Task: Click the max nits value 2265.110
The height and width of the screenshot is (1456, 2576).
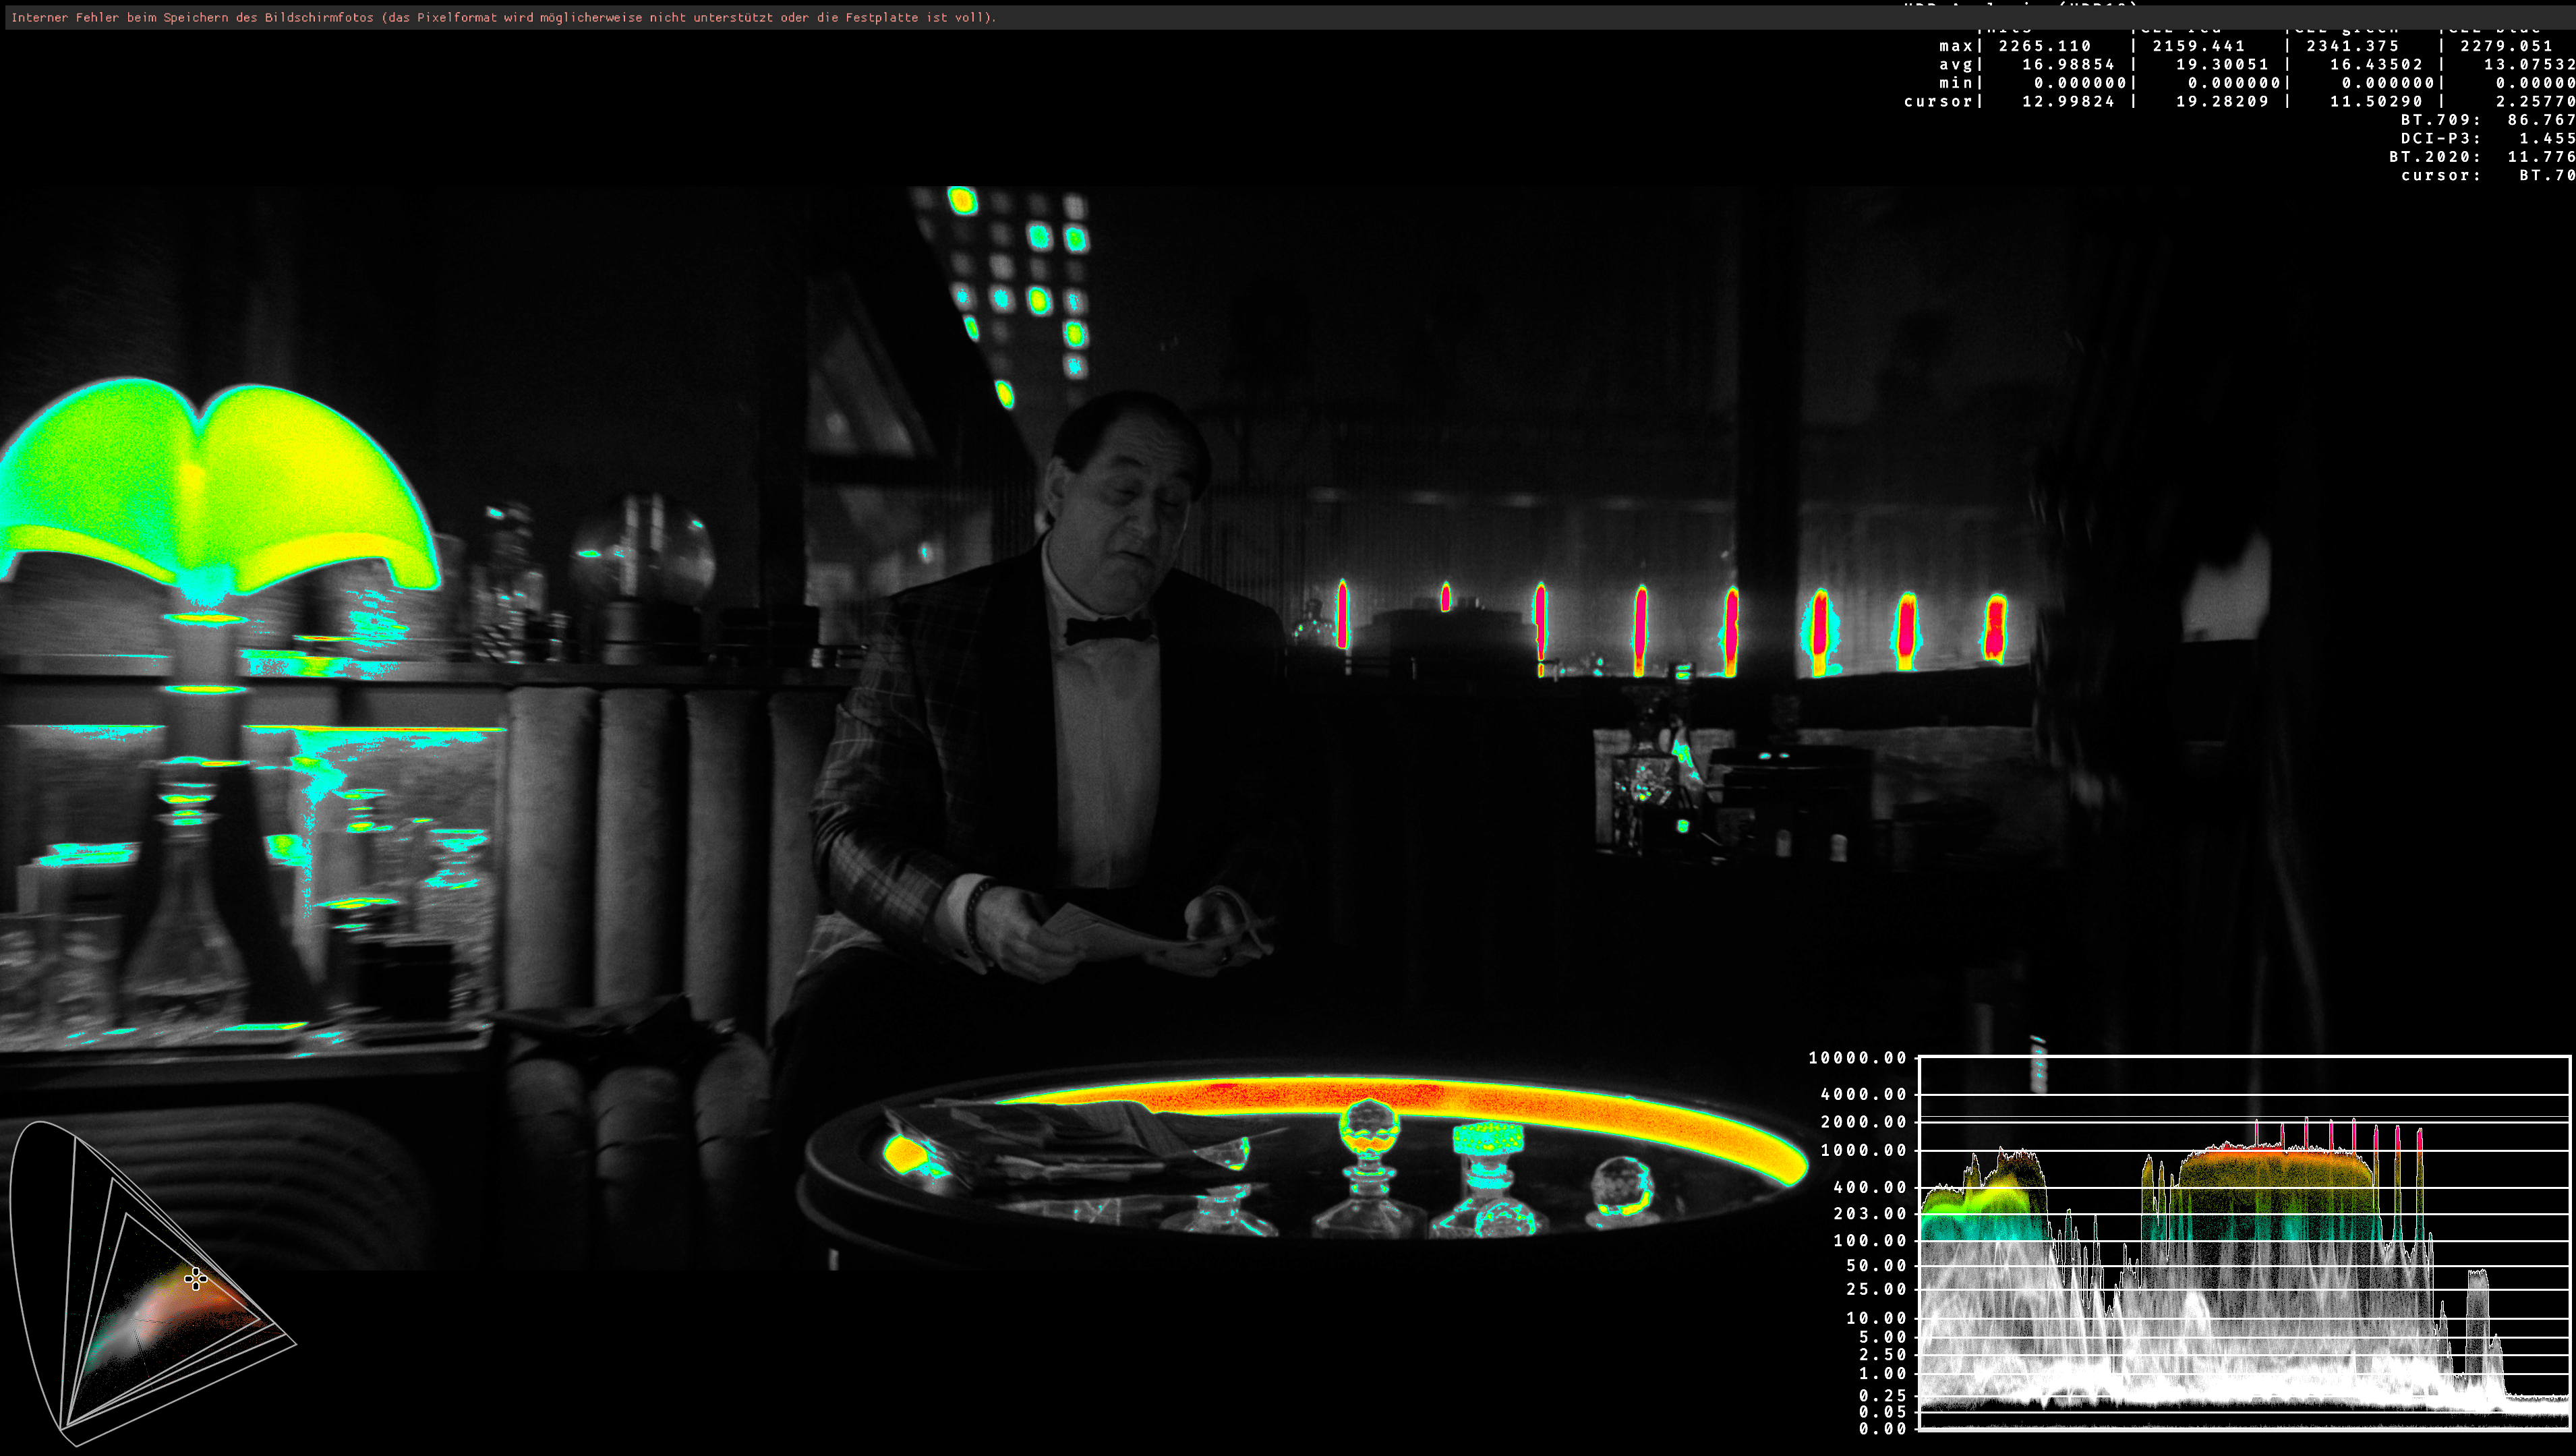Action: 2044,46
